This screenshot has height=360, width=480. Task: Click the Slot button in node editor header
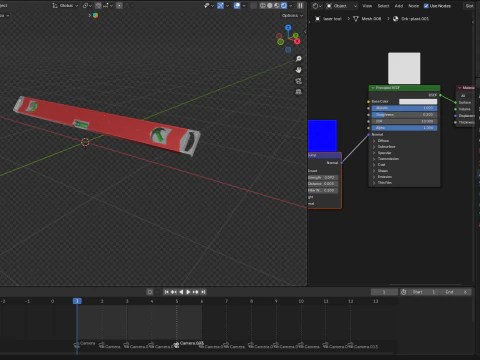click(469, 6)
